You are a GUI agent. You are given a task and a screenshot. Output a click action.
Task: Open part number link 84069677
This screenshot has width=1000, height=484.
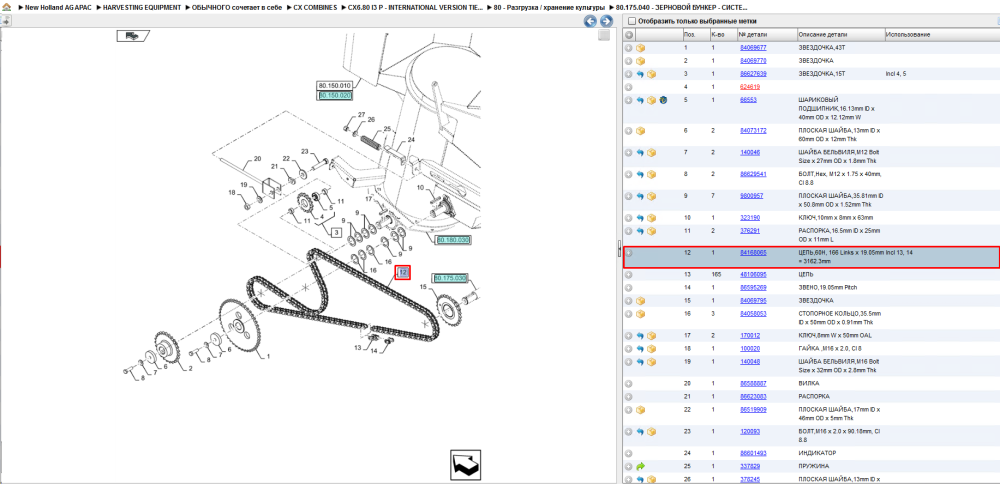753,48
